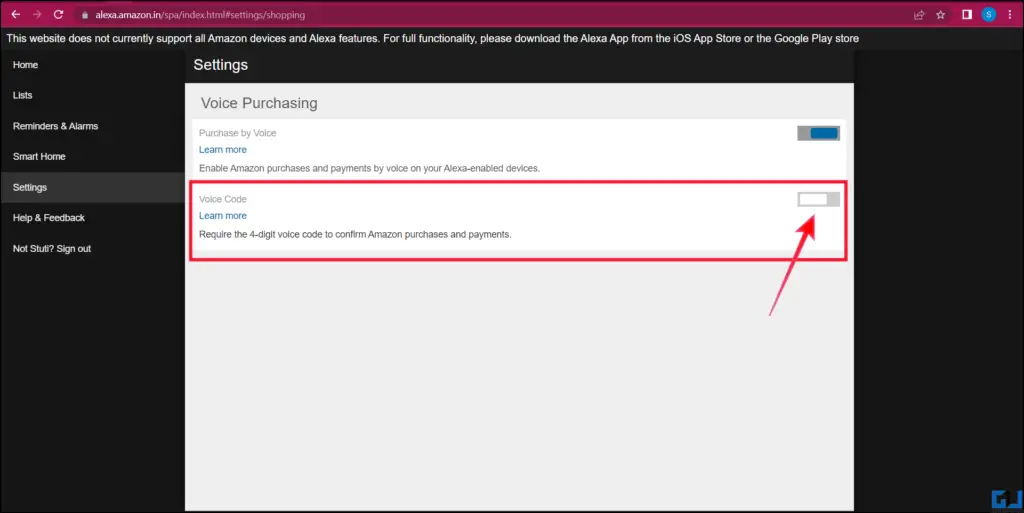Viewport: 1024px width, 513px height.
Task: Open the browser side panel icon
Action: click(x=967, y=14)
